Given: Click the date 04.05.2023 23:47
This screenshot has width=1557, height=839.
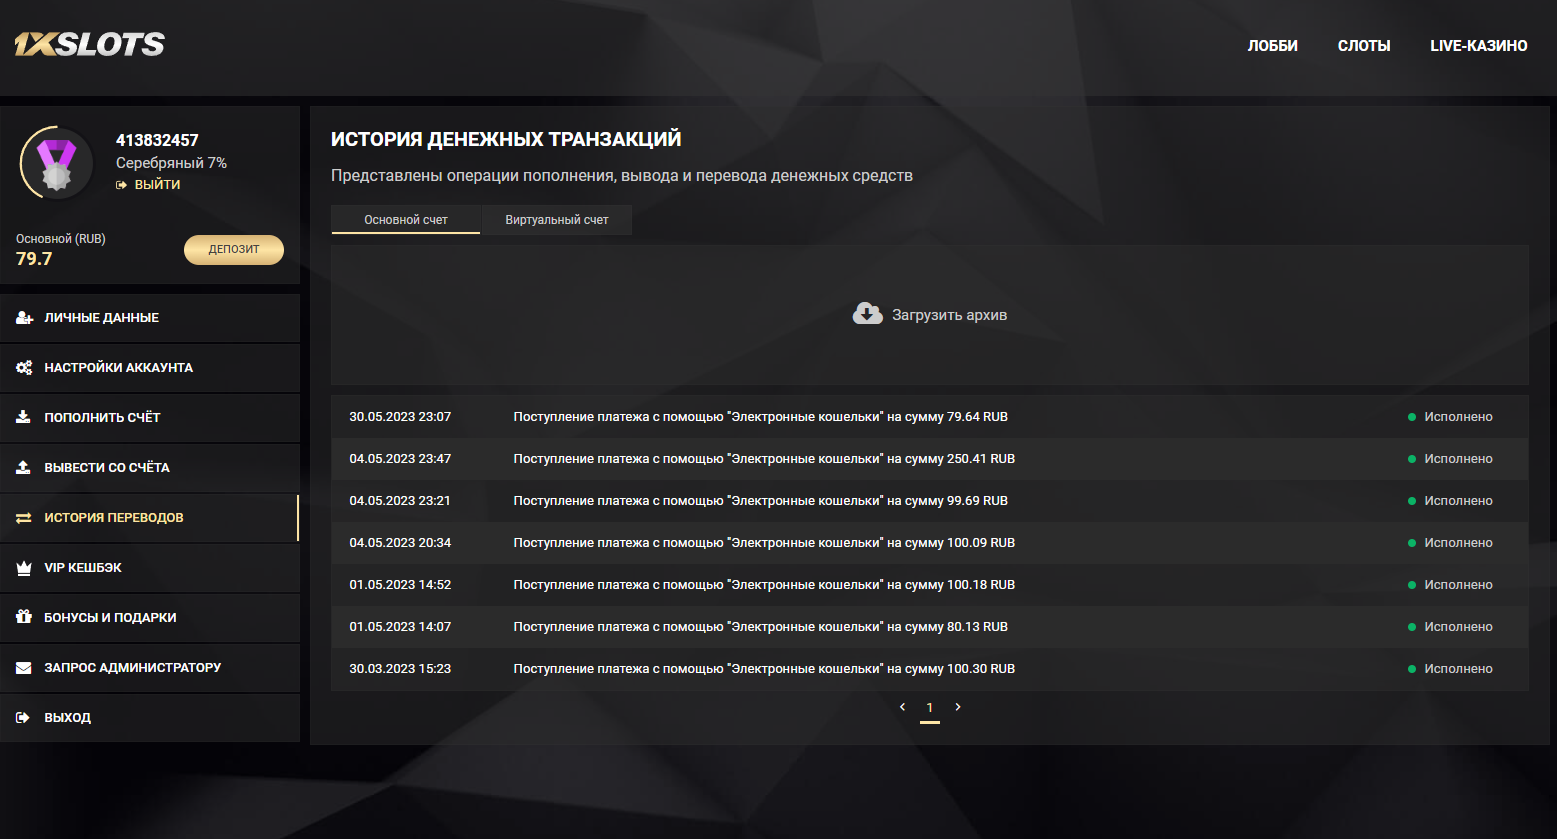Looking at the screenshot, I should [x=400, y=459].
